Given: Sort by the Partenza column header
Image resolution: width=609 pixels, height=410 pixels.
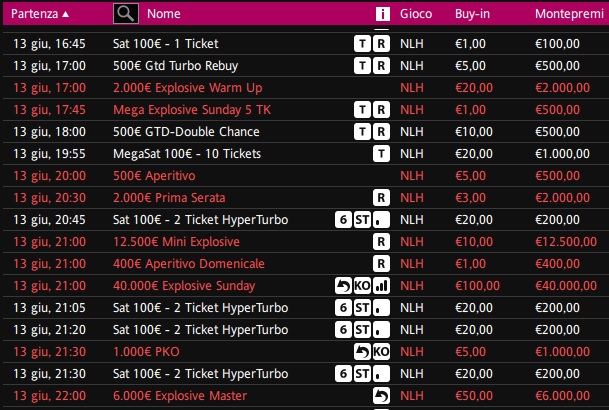Looking at the screenshot, I should click(34, 14).
